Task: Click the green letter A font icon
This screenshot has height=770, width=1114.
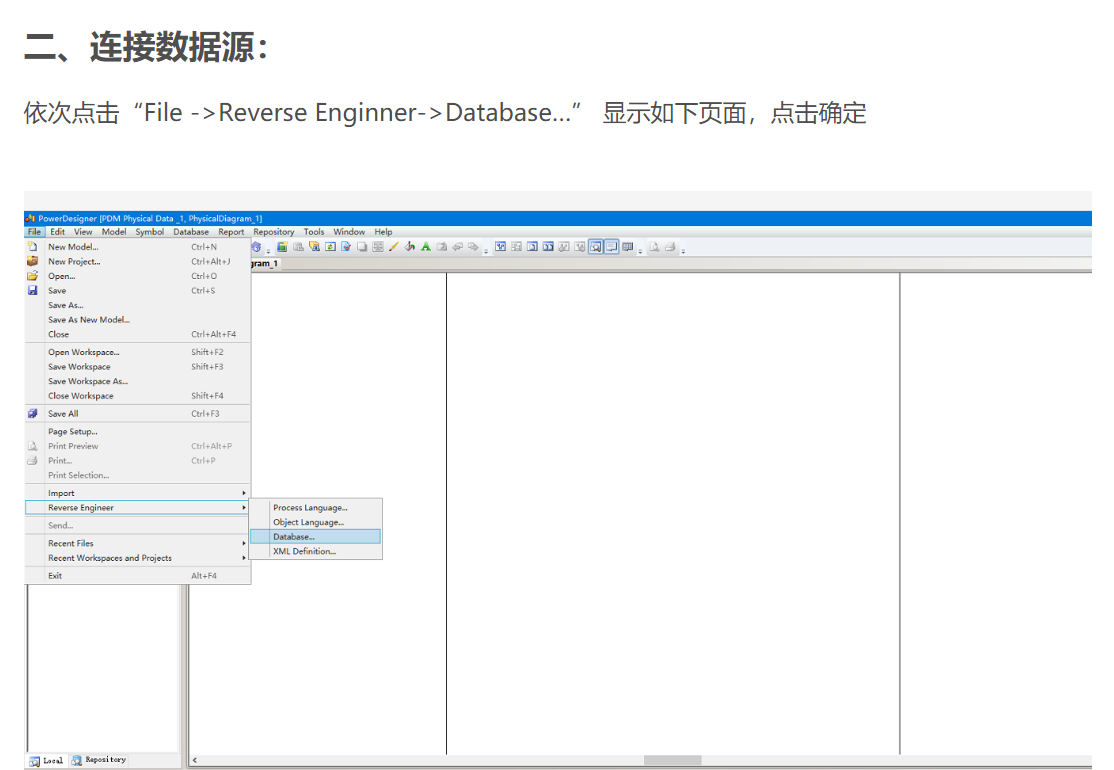Action: pyautogui.click(x=426, y=246)
